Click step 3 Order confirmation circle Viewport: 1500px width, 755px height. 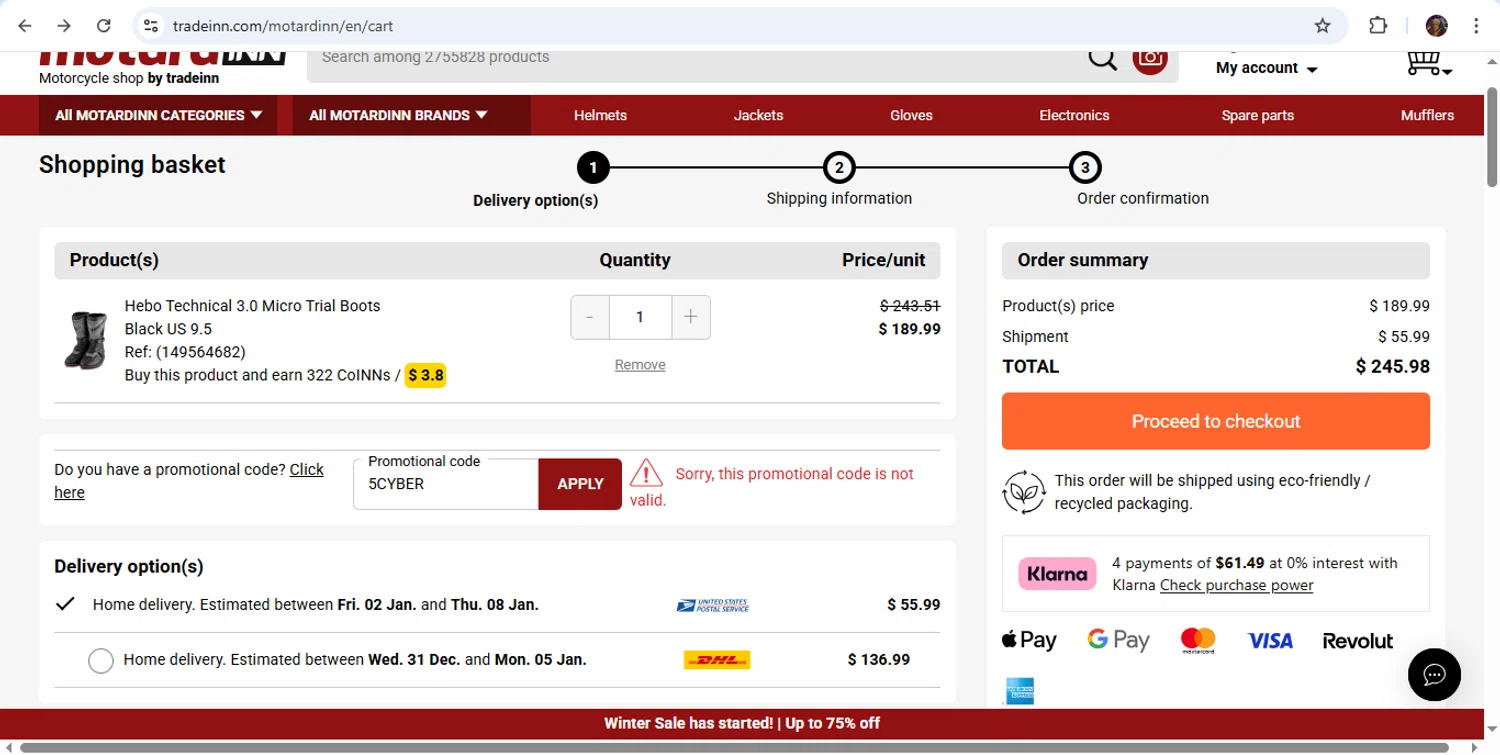[1085, 167]
